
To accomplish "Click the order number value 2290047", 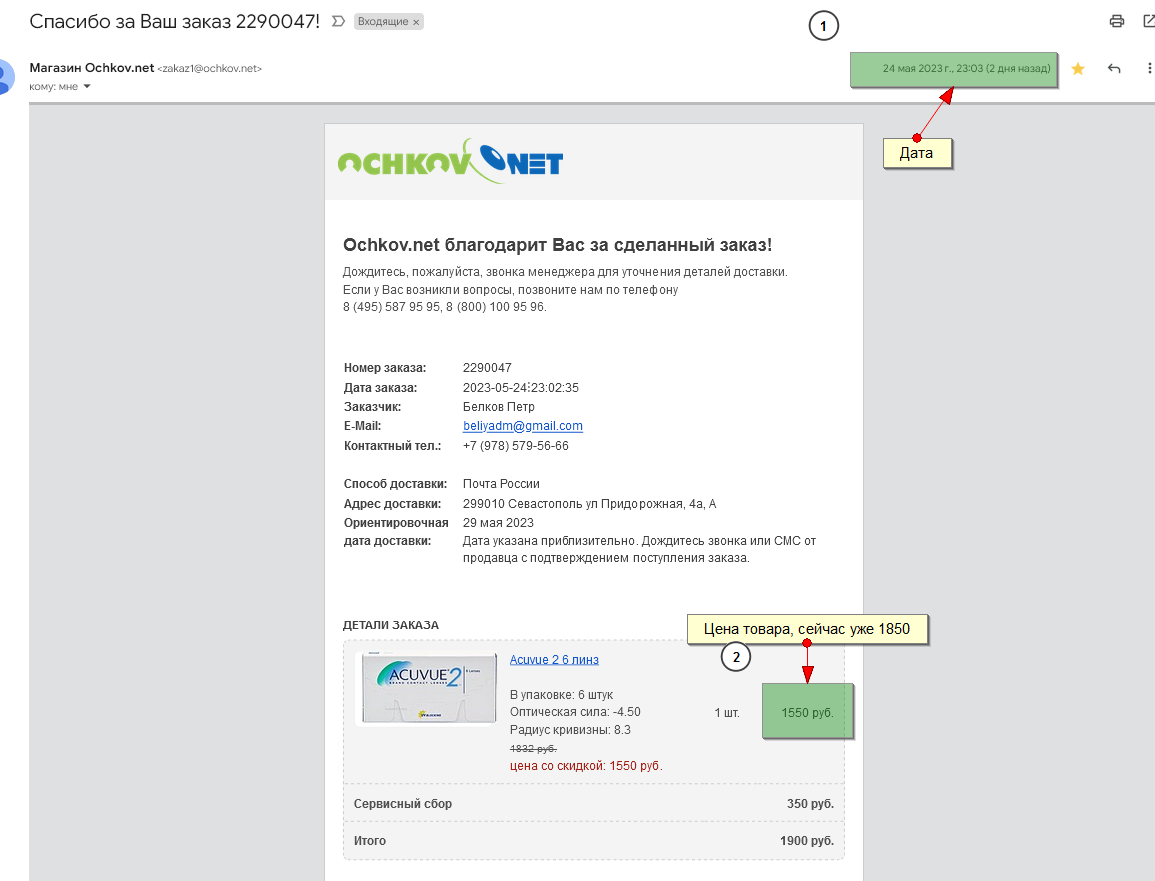I will click(x=487, y=368).
